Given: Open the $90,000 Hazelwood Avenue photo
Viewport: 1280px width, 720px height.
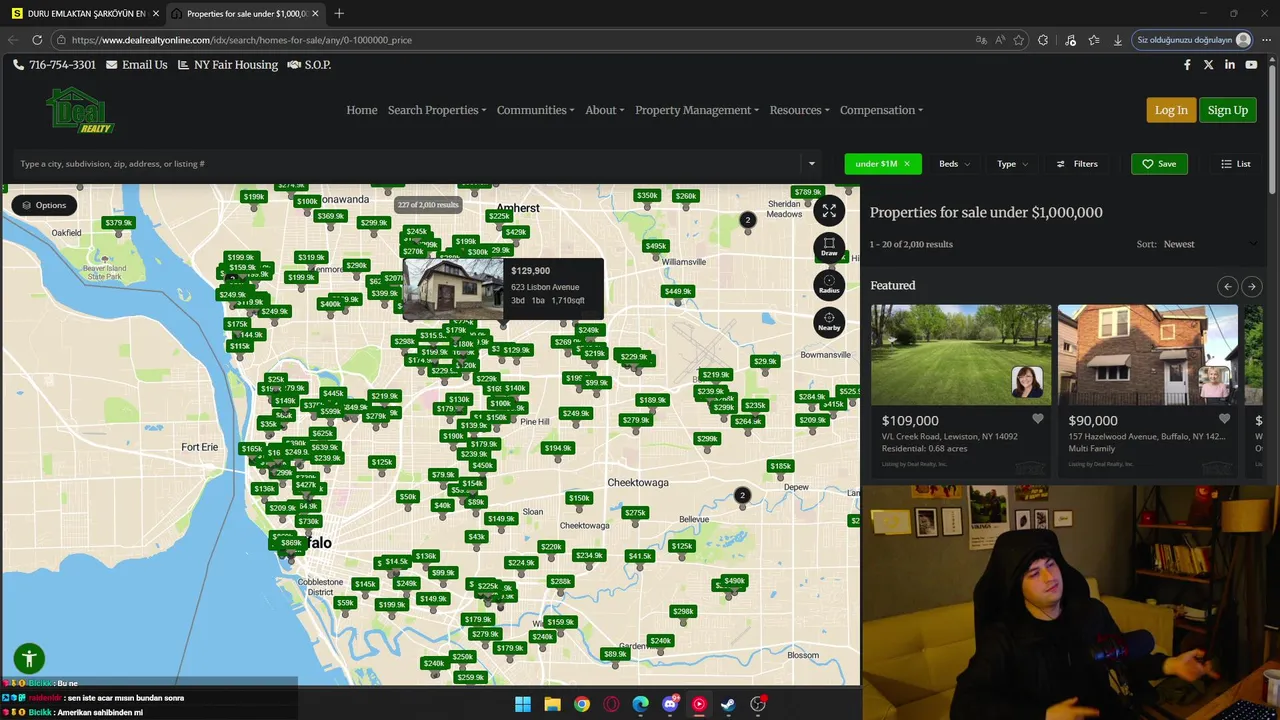Looking at the screenshot, I should [x=1148, y=355].
